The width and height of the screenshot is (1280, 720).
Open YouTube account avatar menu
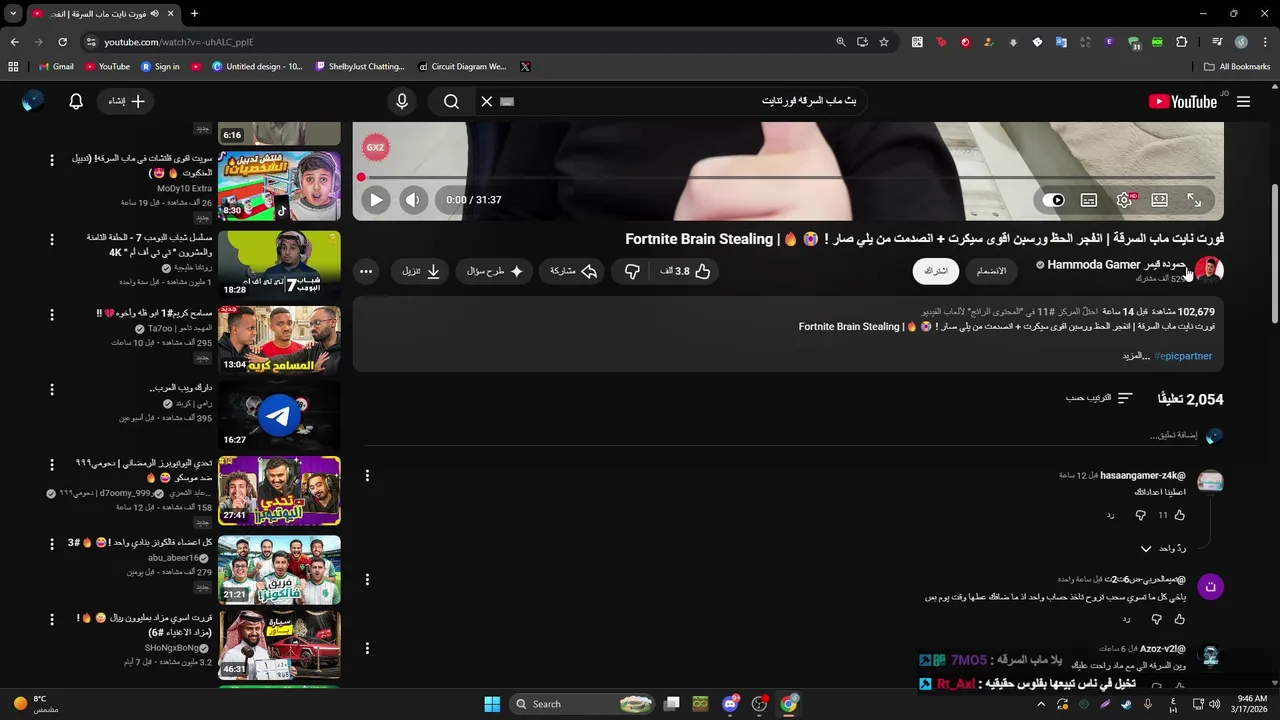tap(33, 101)
